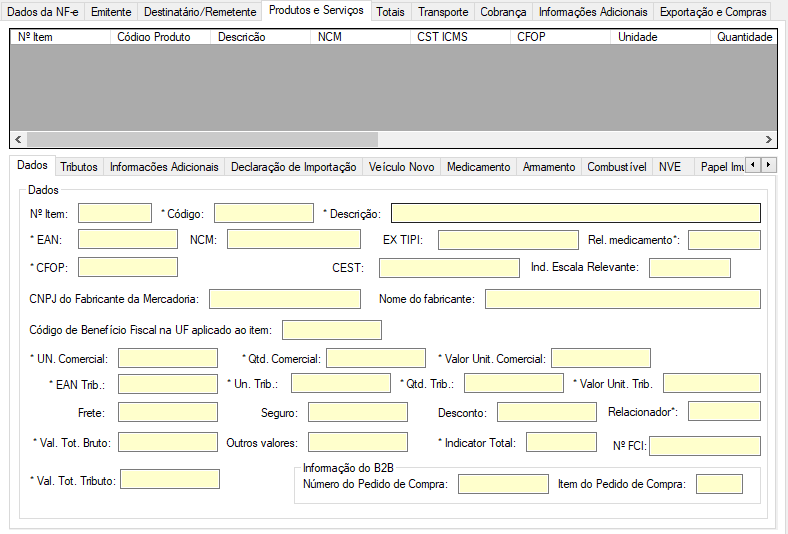Switch to the Combustível sub-tab
Screen dimensions: 788x534
click(617, 167)
